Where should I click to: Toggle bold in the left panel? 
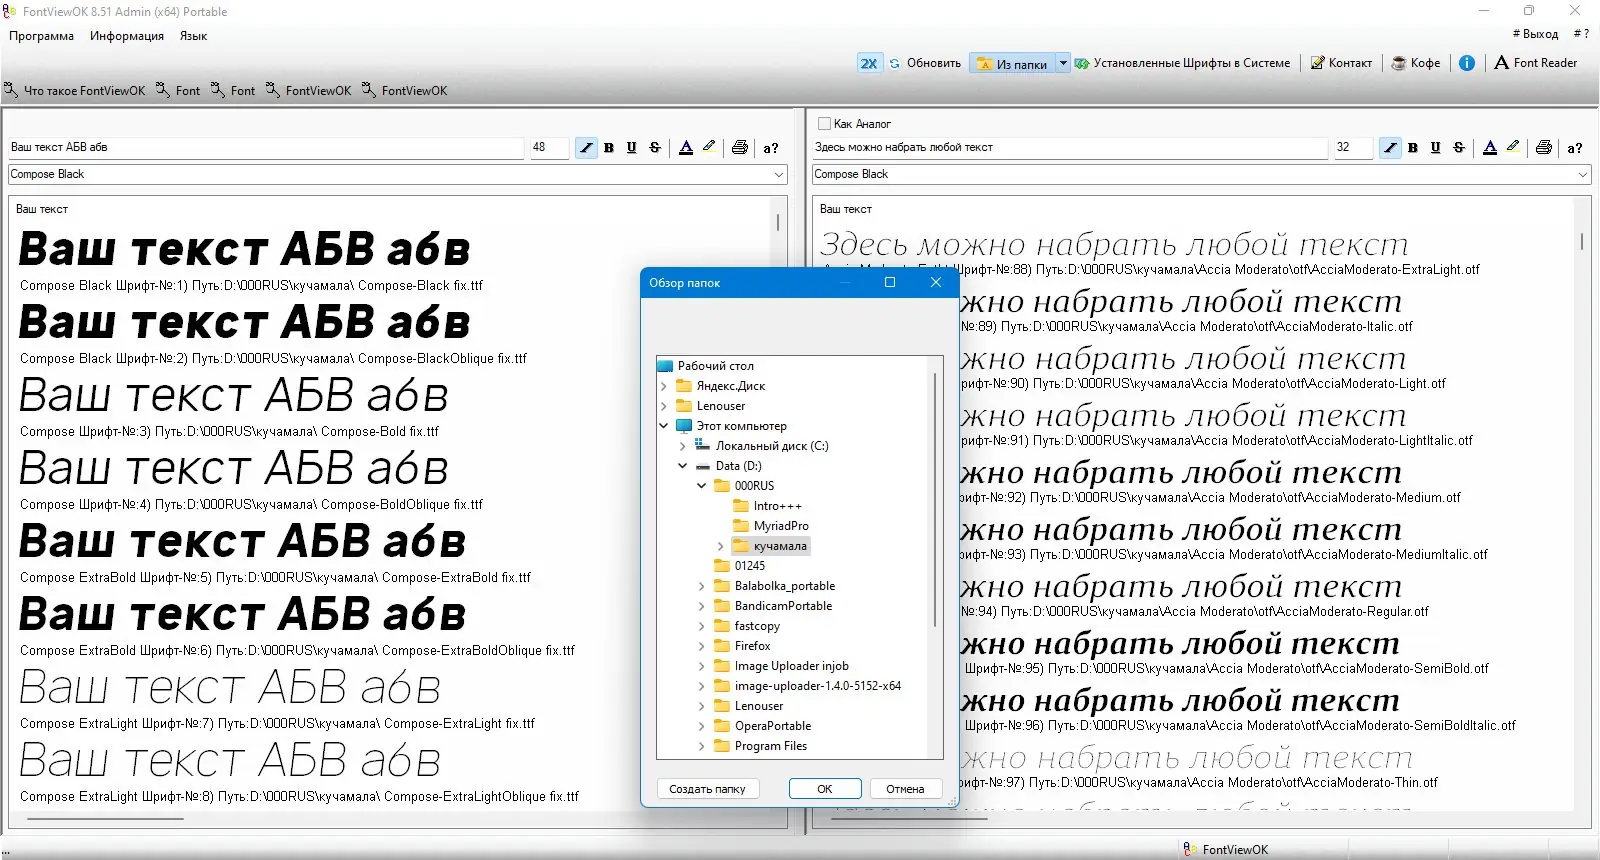click(609, 148)
